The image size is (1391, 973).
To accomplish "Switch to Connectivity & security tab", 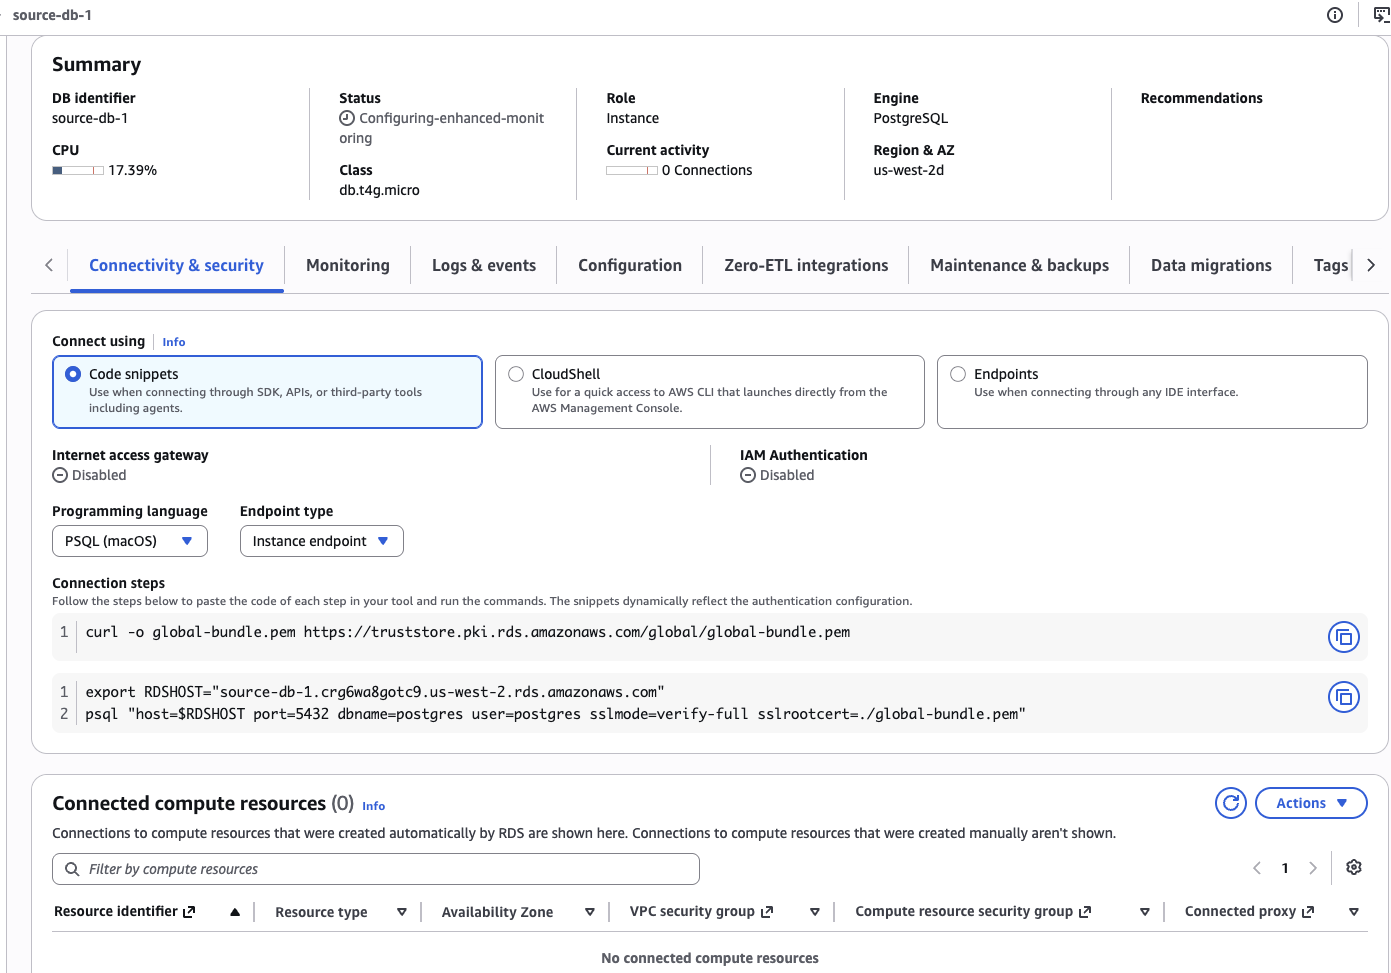I will [x=176, y=265].
